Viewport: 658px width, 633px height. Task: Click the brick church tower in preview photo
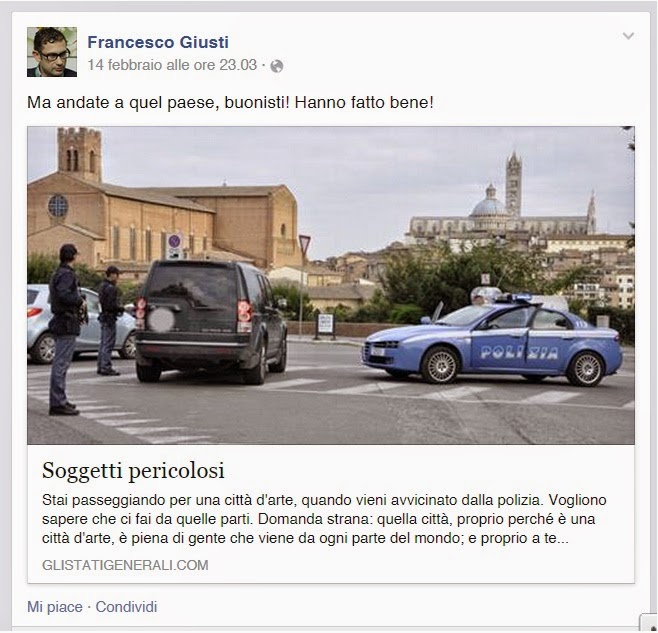[x=79, y=154]
